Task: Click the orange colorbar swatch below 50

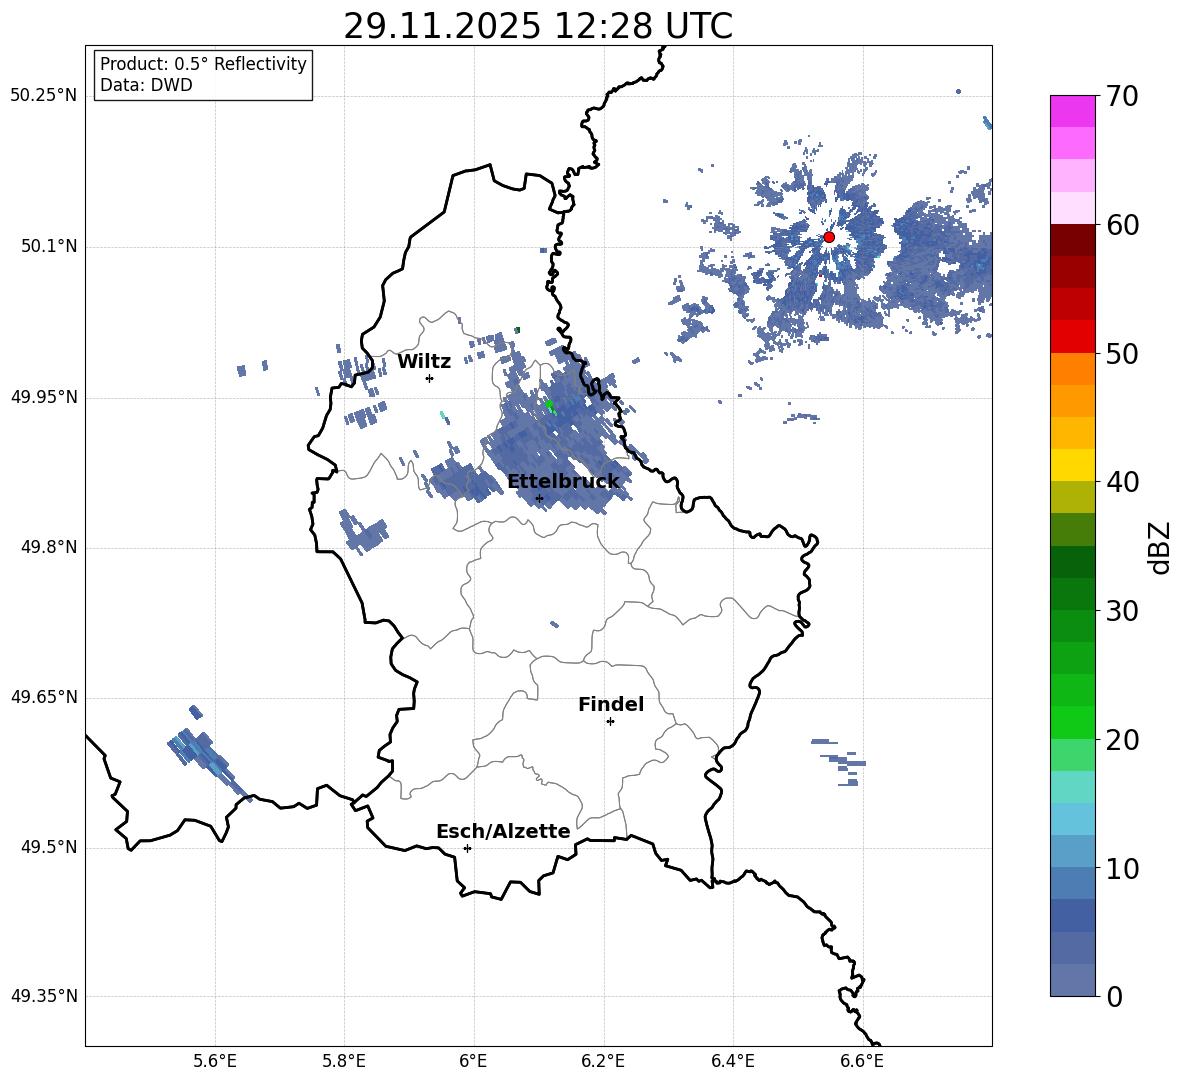Action: click(x=1072, y=369)
